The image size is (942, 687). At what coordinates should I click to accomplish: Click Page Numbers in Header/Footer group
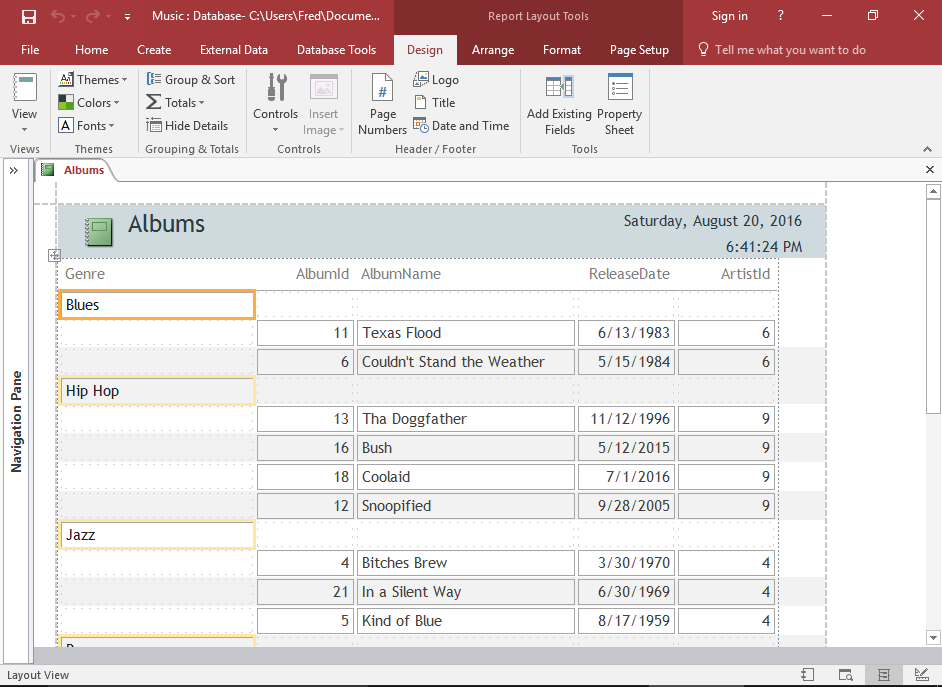tap(381, 102)
